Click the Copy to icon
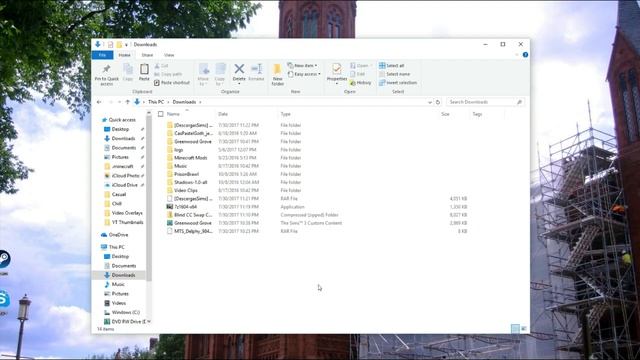Screen dimensions: 640x360 pyautogui.click(x=220, y=69)
